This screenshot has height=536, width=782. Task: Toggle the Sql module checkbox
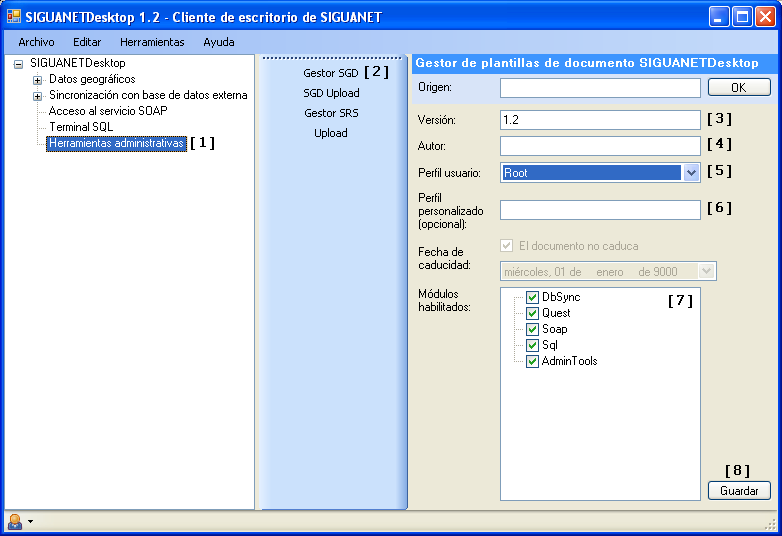pos(533,346)
